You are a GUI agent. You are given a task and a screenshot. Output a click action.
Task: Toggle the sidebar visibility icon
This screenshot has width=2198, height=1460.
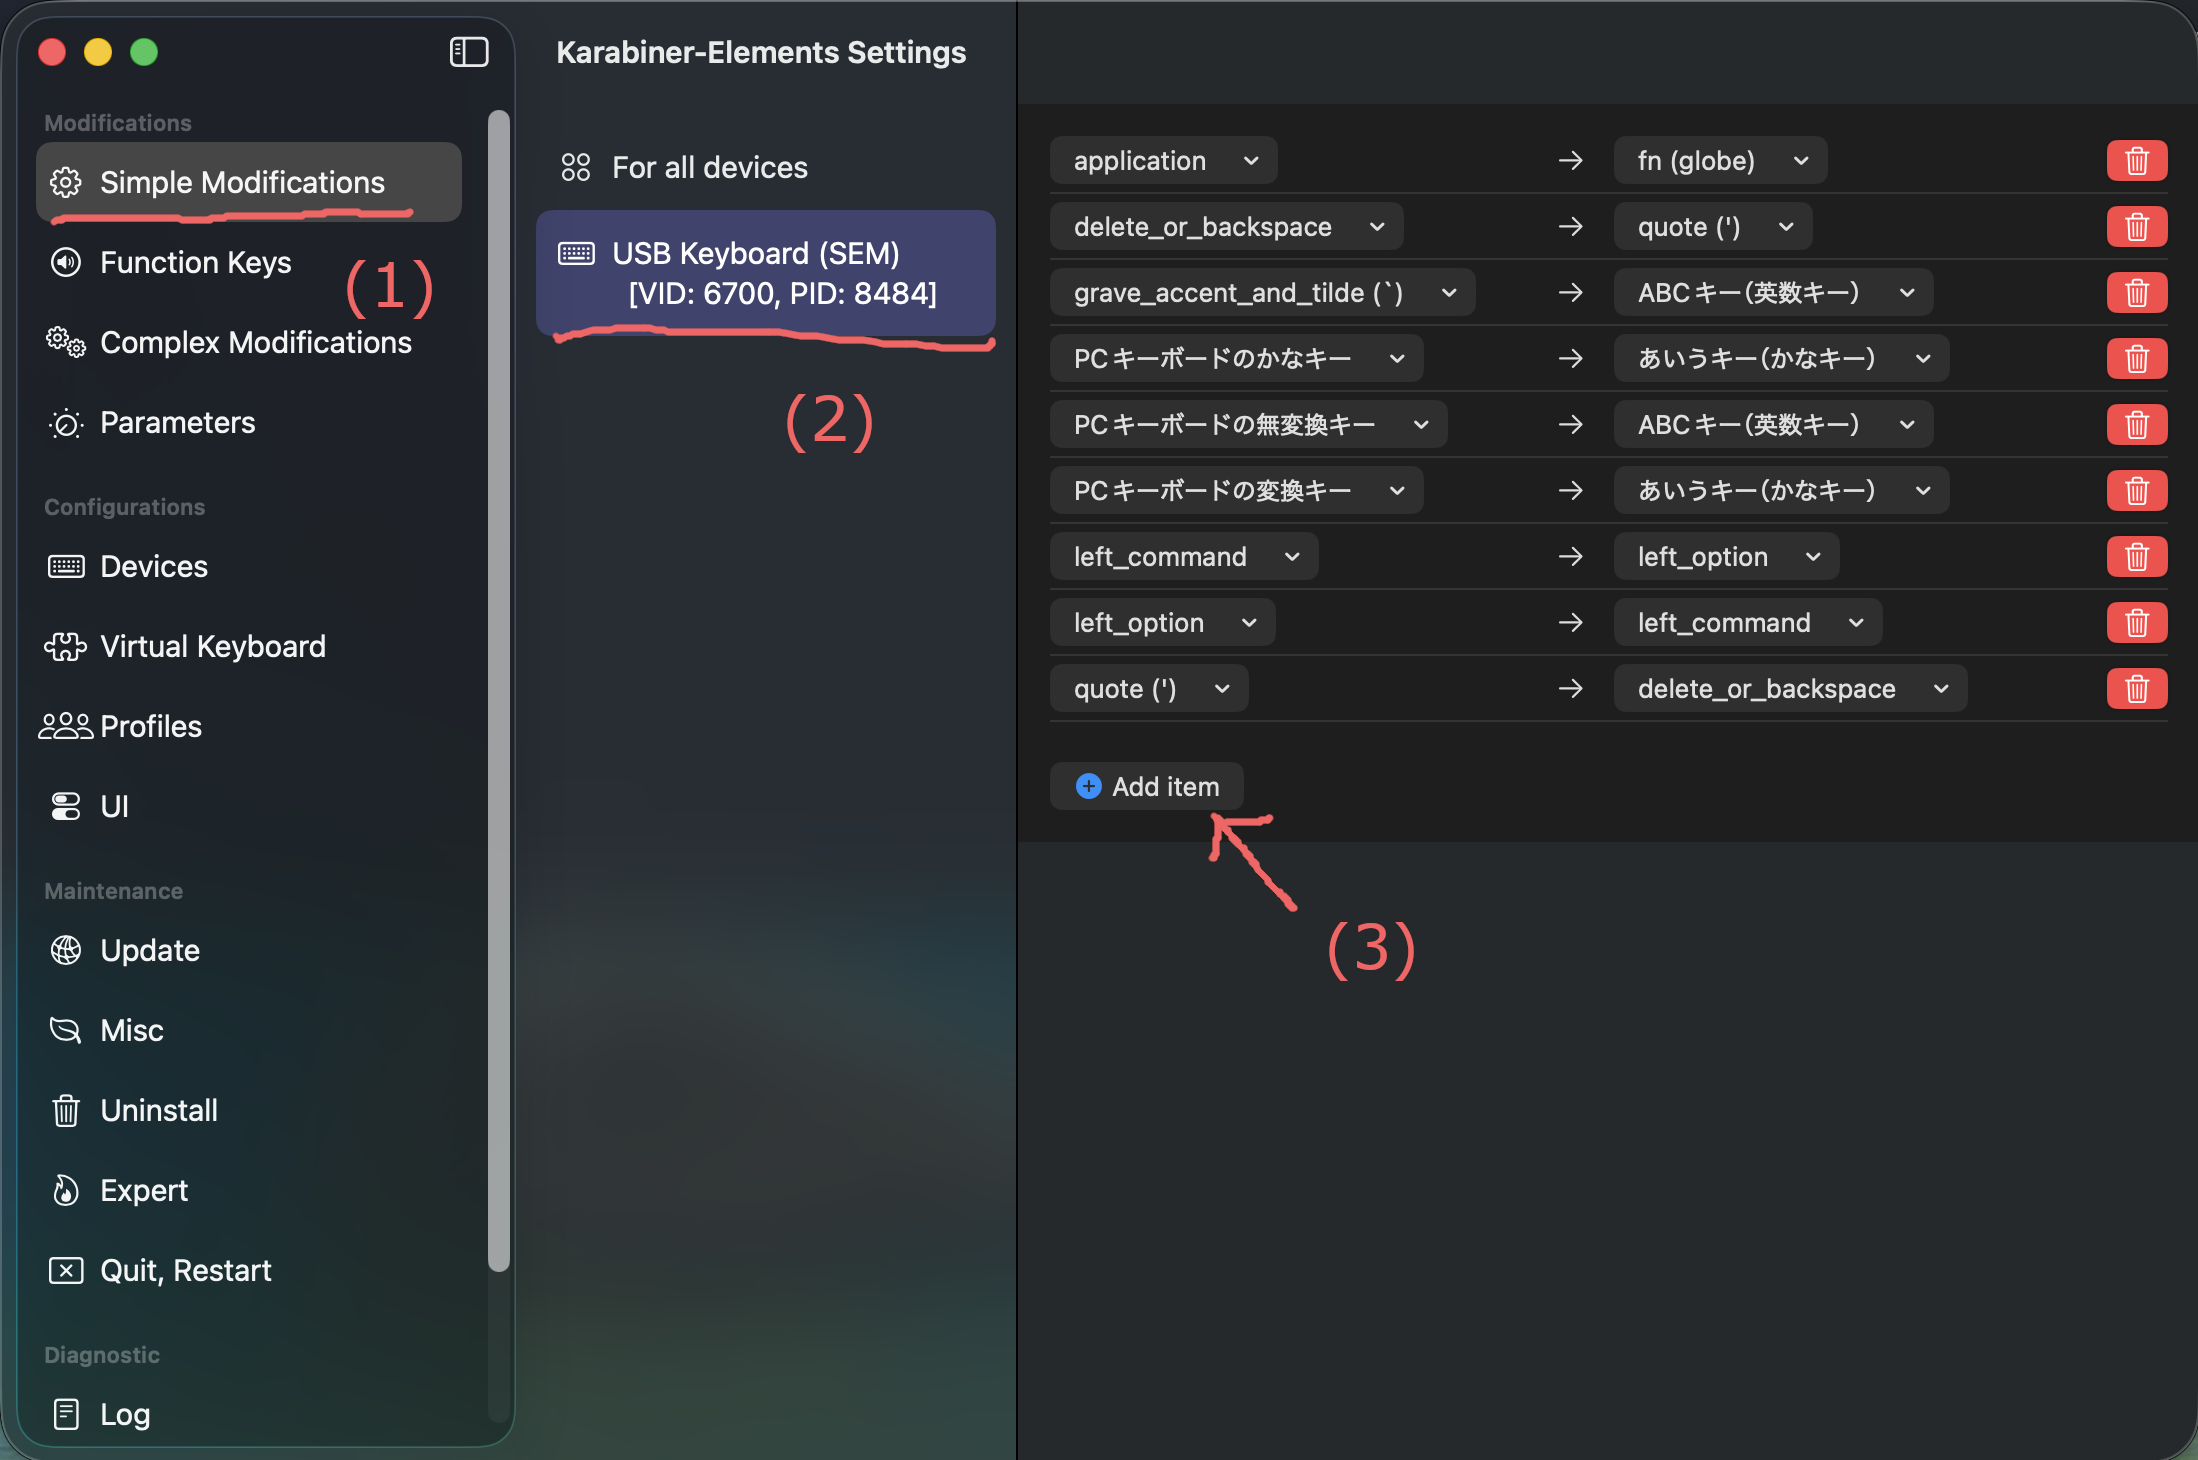pos(469,52)
